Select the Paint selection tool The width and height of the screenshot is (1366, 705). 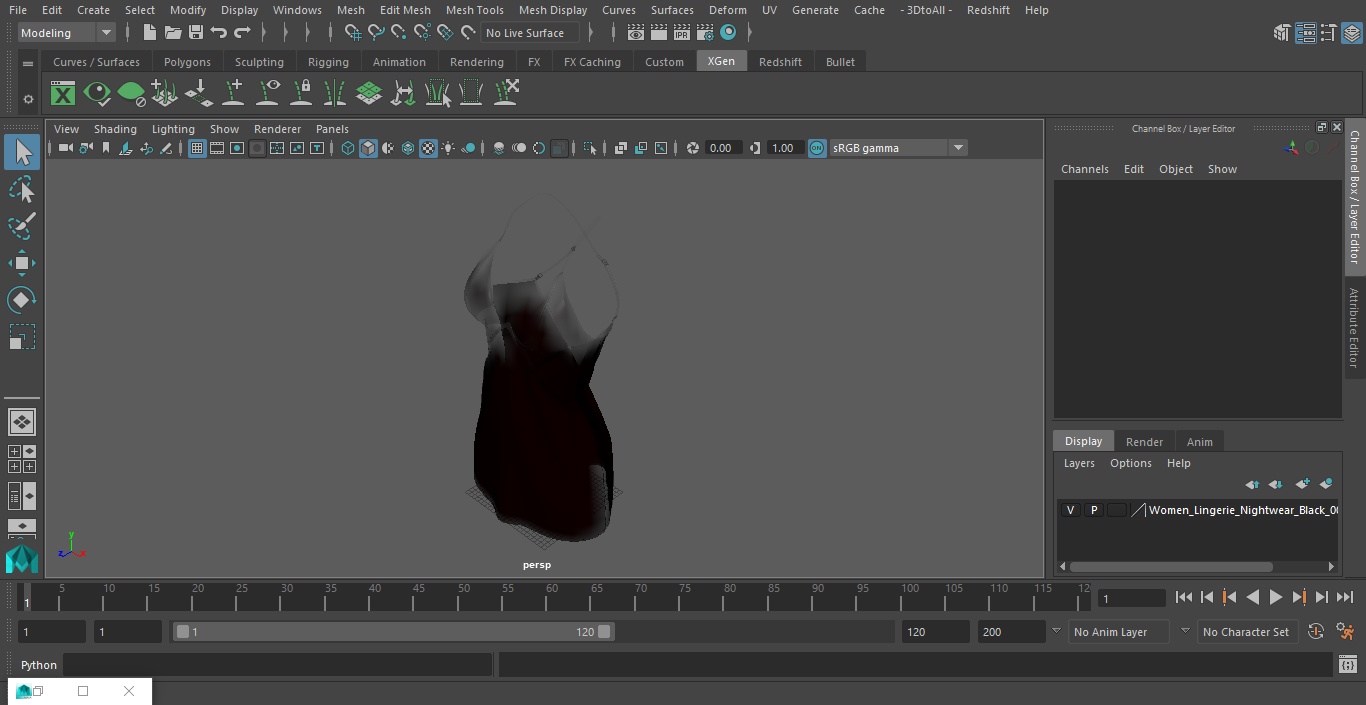[x=22, y=226]
